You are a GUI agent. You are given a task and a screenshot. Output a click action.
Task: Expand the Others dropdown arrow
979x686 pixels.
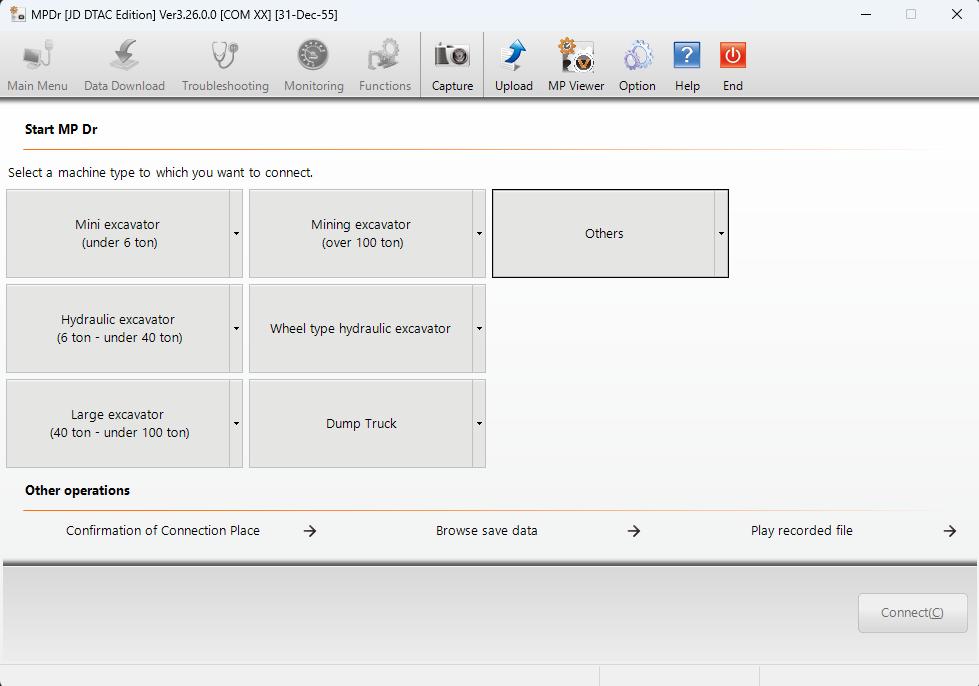pos(721,233)
